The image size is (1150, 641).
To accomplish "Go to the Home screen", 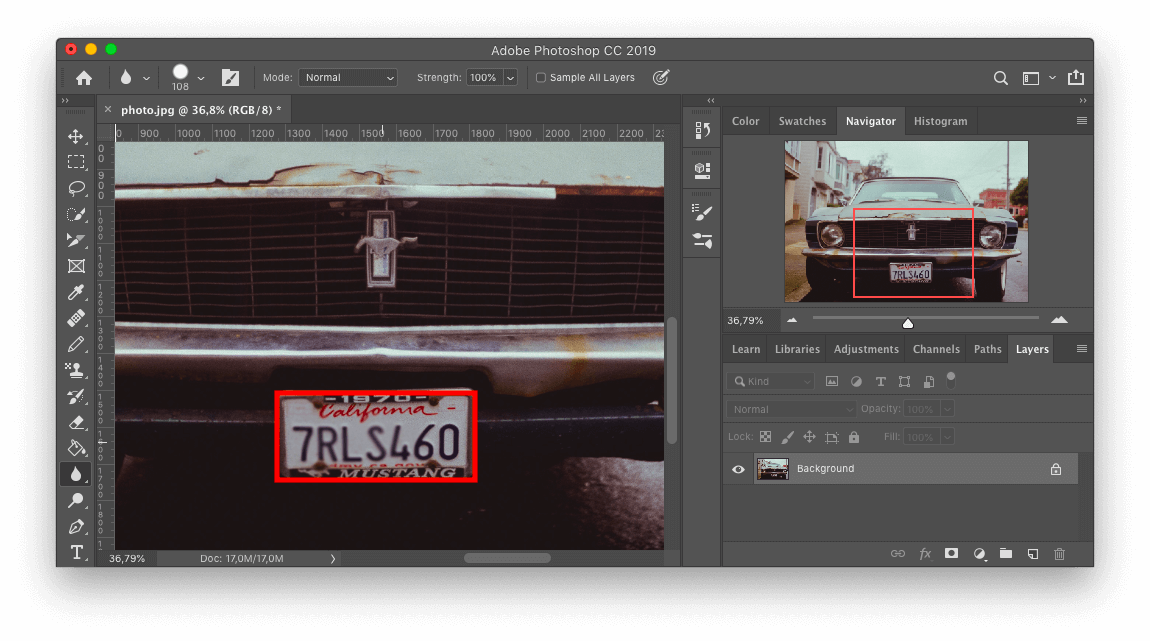I will click(84, 78).
